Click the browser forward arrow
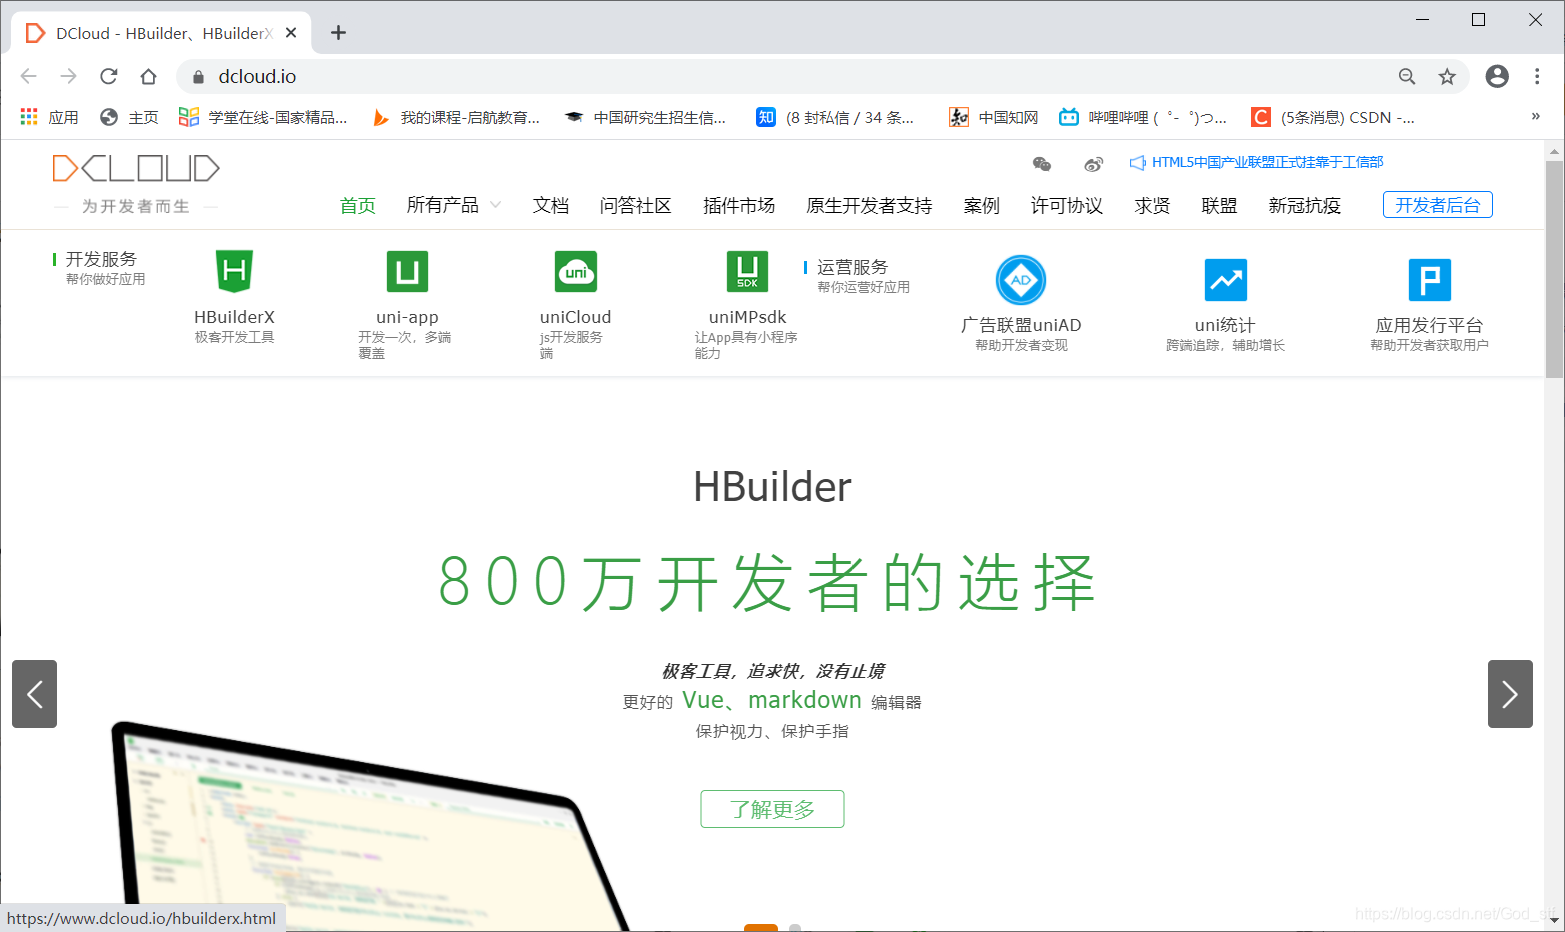 68,76
